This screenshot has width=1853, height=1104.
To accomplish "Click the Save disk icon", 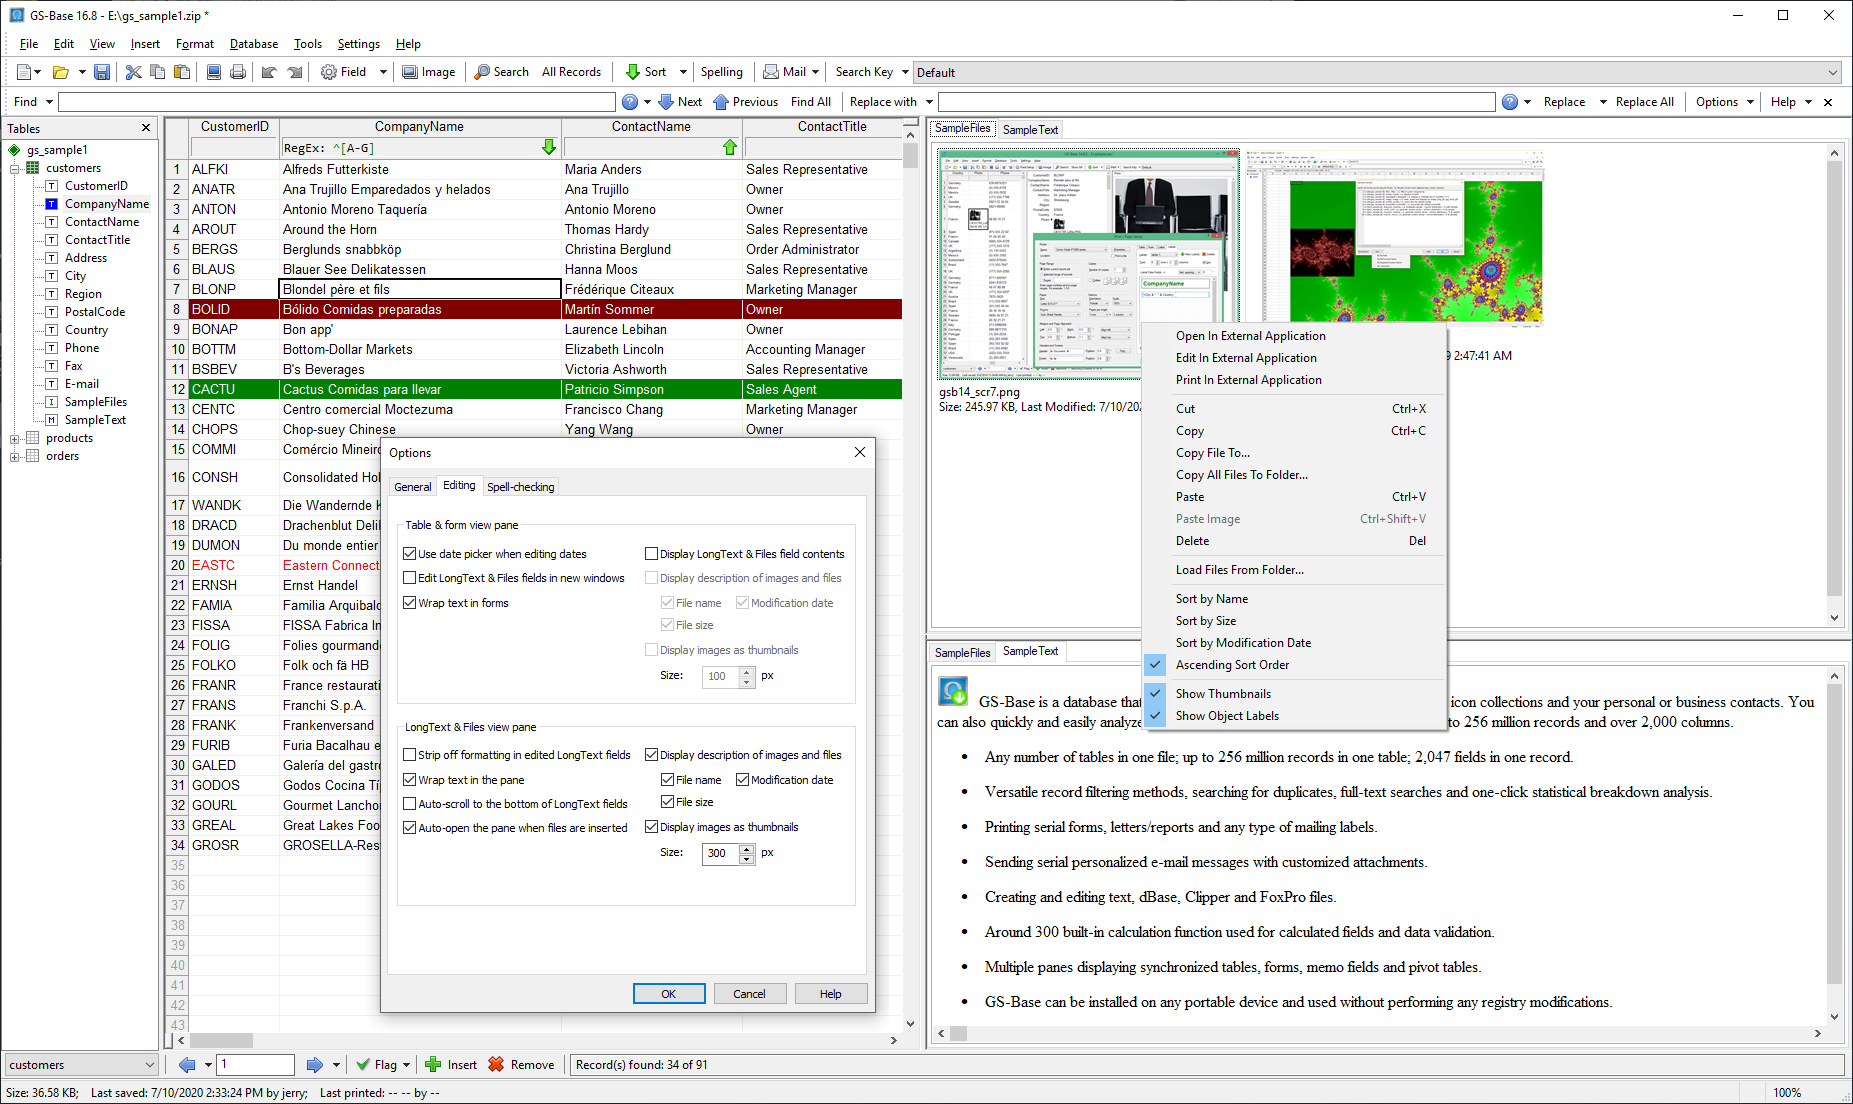I will point(102,72).
